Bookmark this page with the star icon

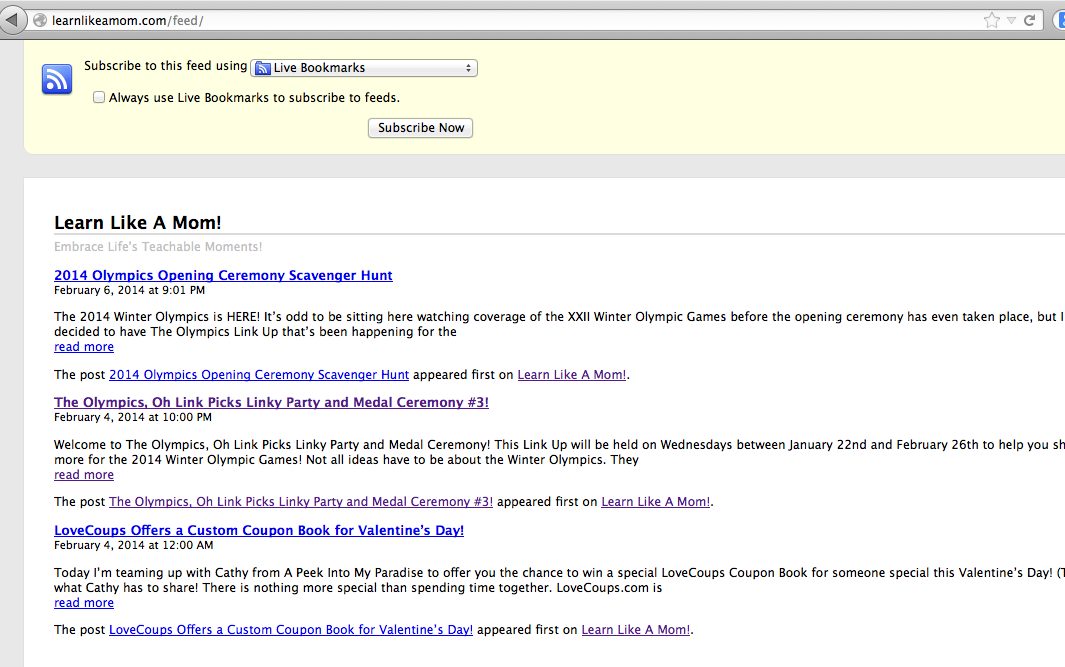pyautogui.click(x=992, y=20)
